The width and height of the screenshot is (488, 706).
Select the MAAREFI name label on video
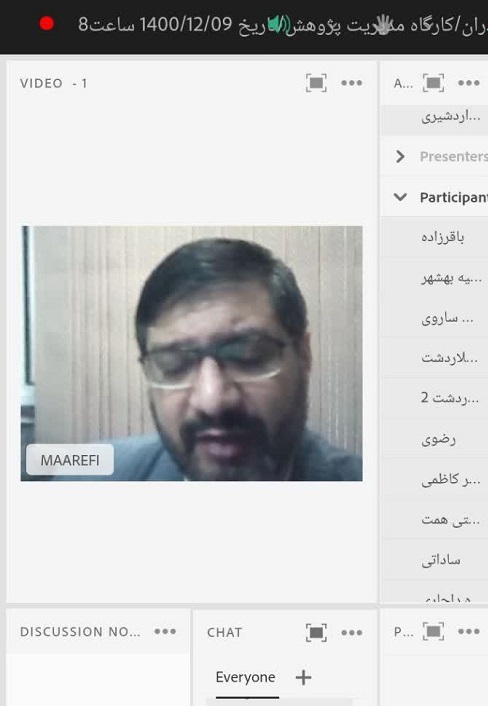70,460
